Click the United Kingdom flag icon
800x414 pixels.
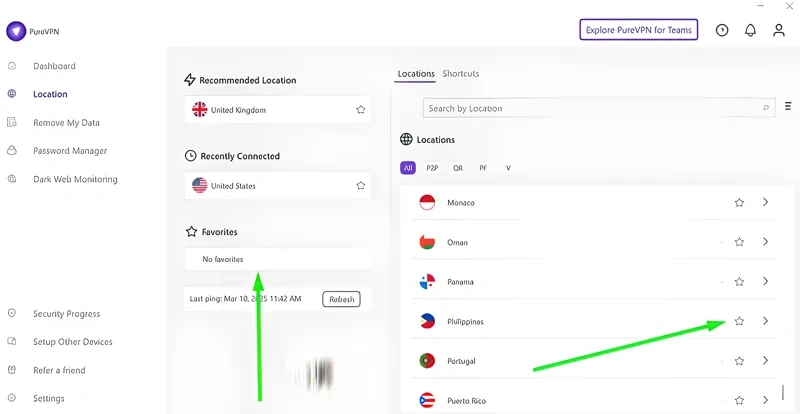point(199,110)
